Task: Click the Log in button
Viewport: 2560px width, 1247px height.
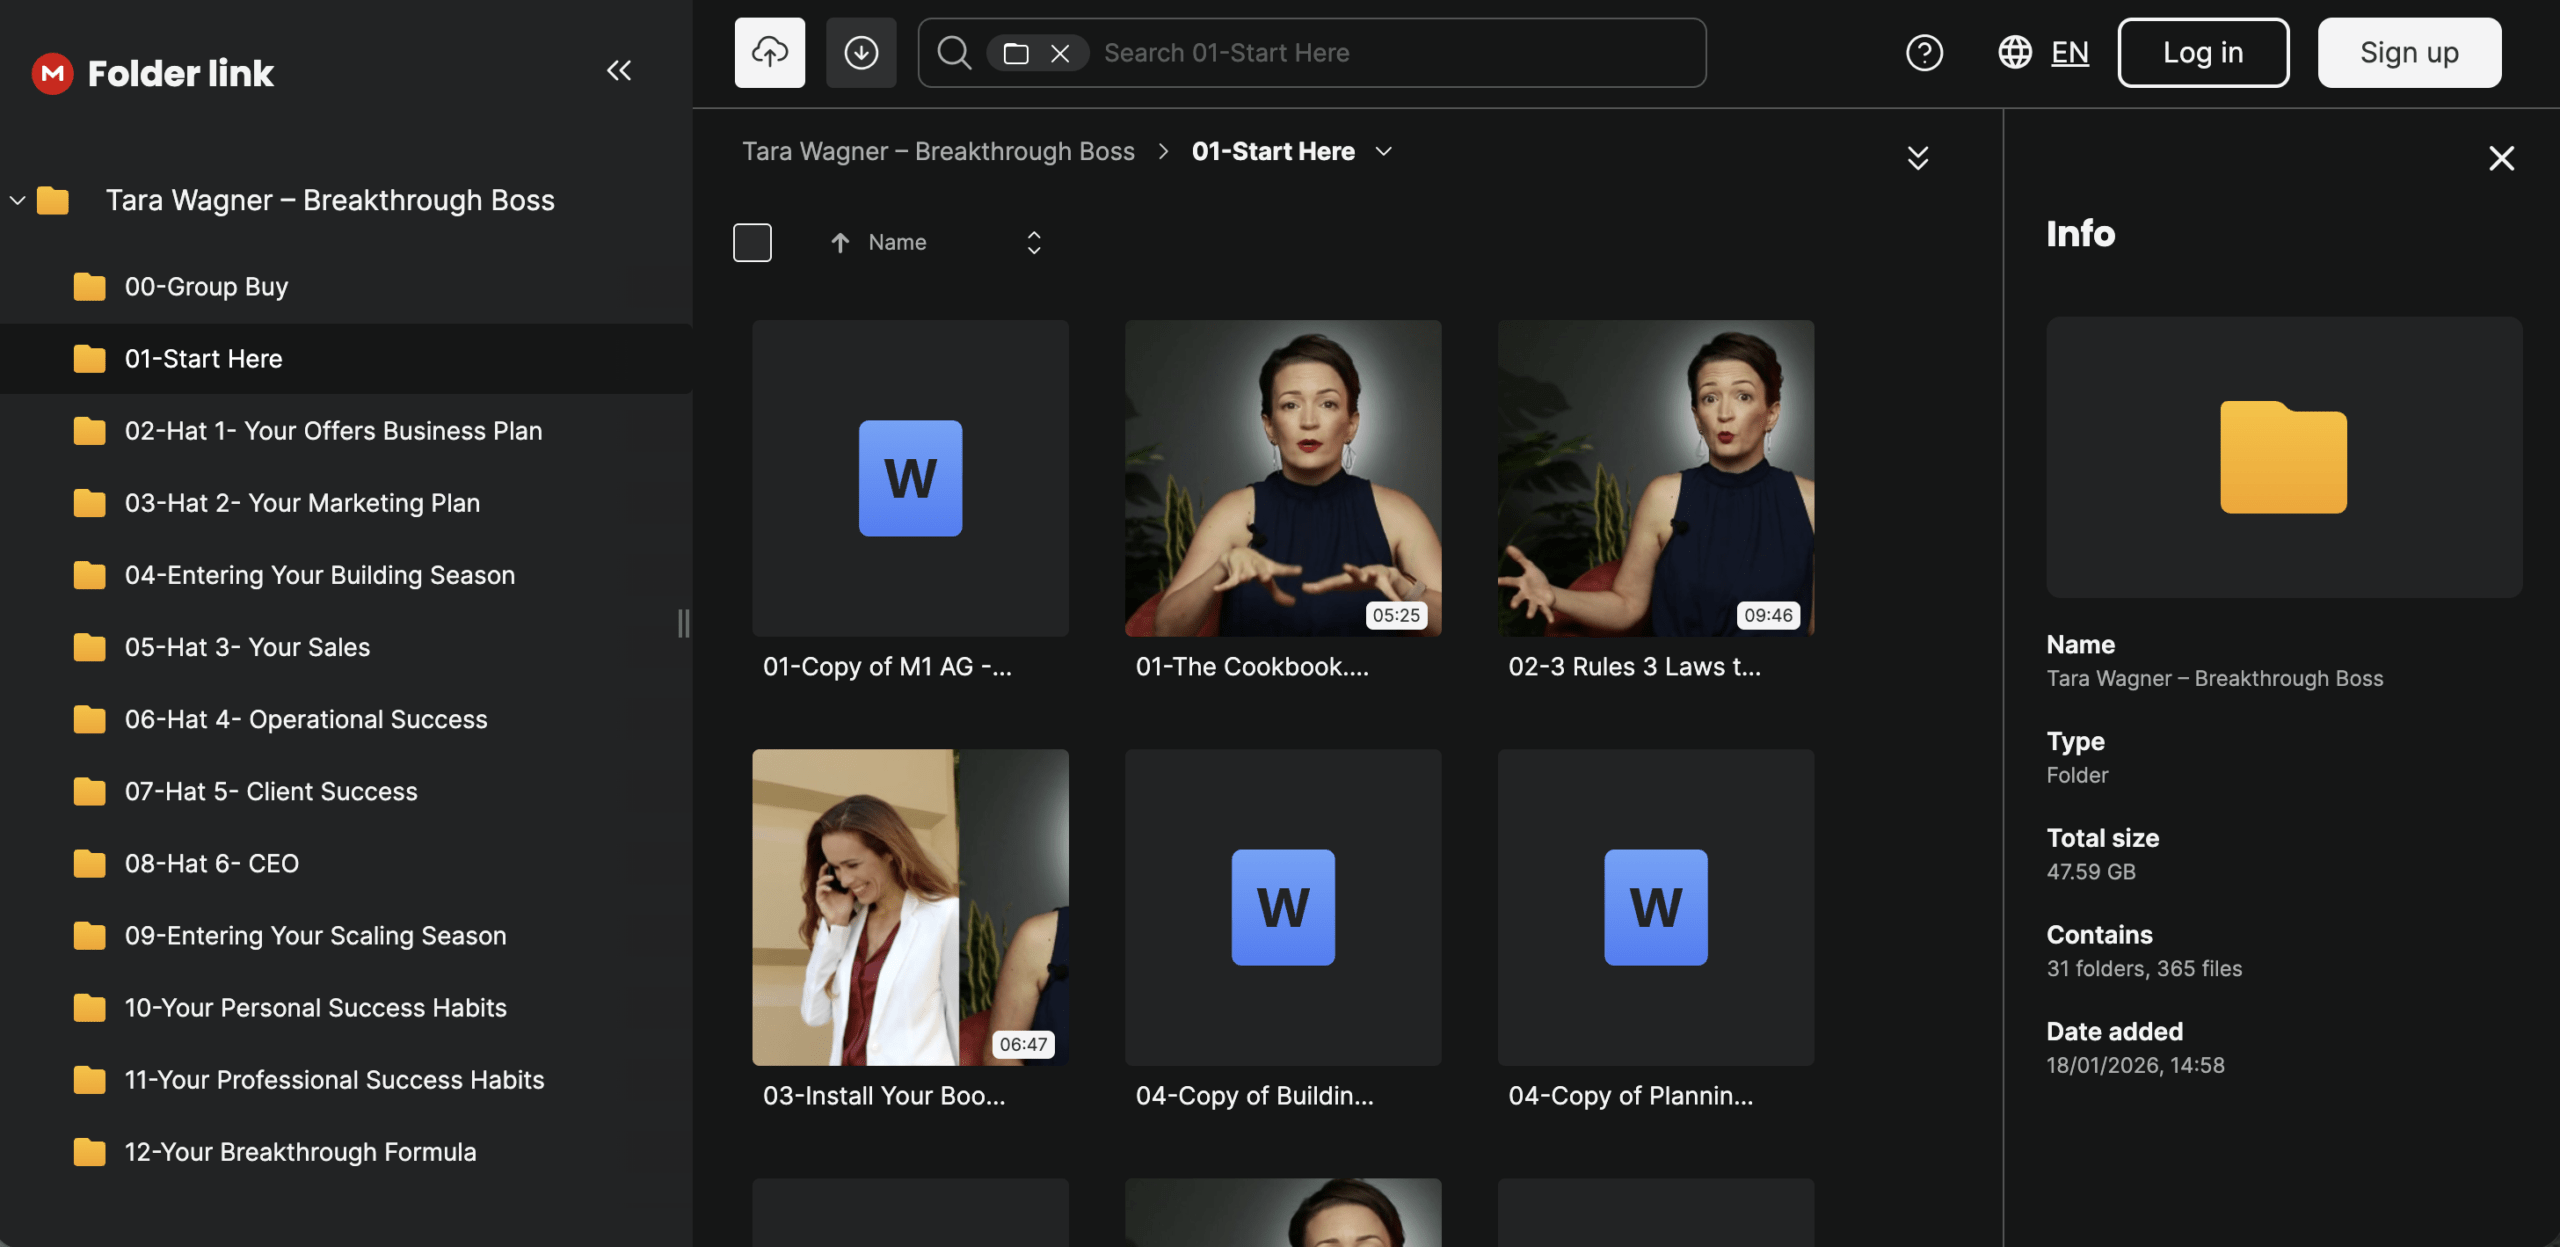Action: 2202,52
